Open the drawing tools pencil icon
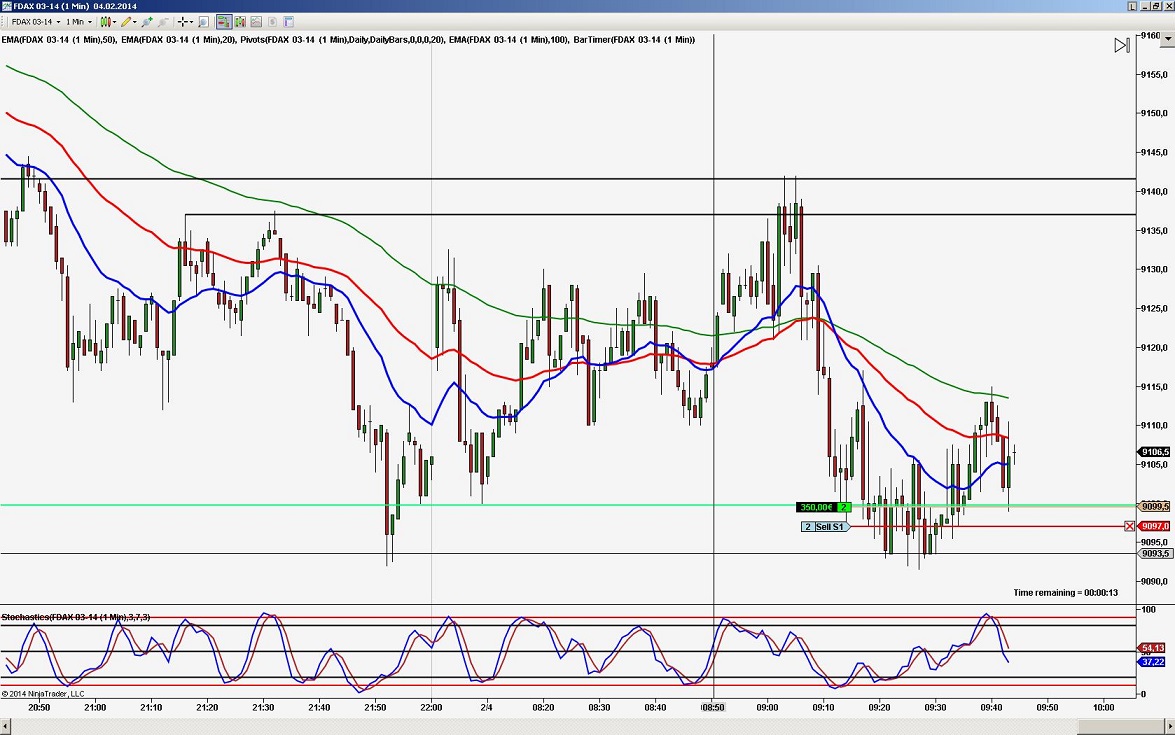The height and width of the screenshot is (735, 1175). click(x=126, y=21)
